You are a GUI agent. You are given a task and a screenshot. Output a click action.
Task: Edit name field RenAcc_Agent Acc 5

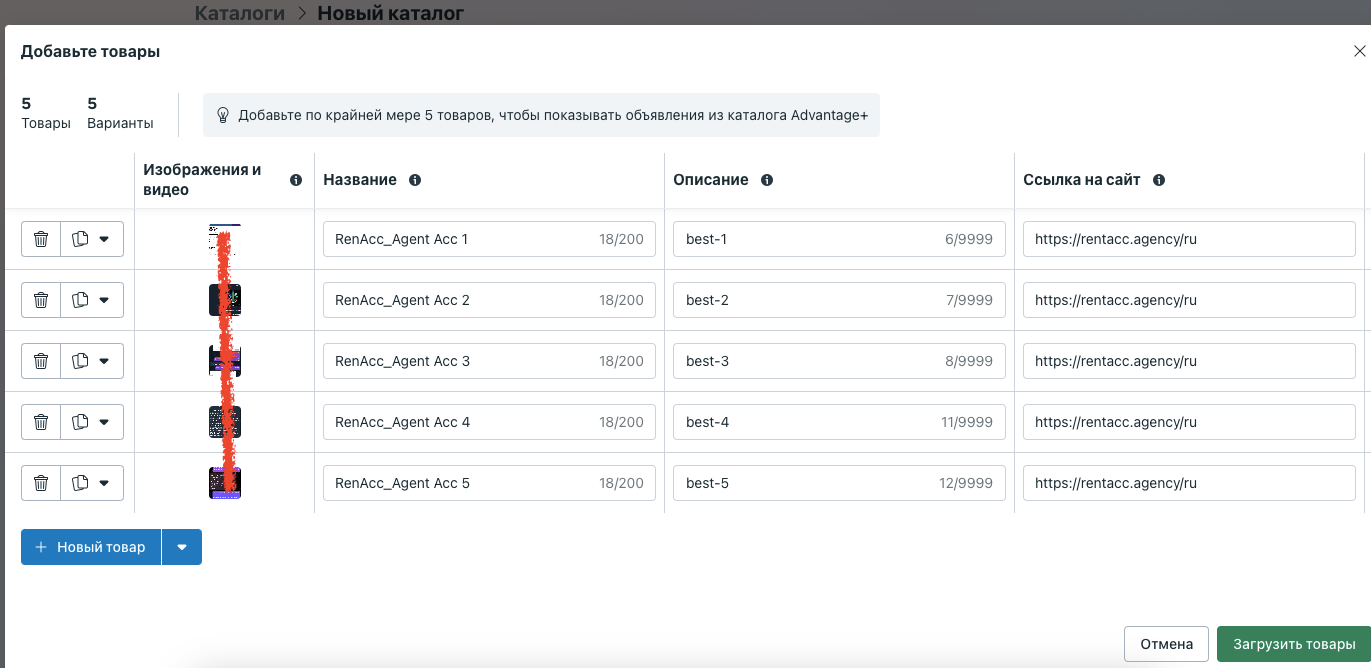point(489,483)
